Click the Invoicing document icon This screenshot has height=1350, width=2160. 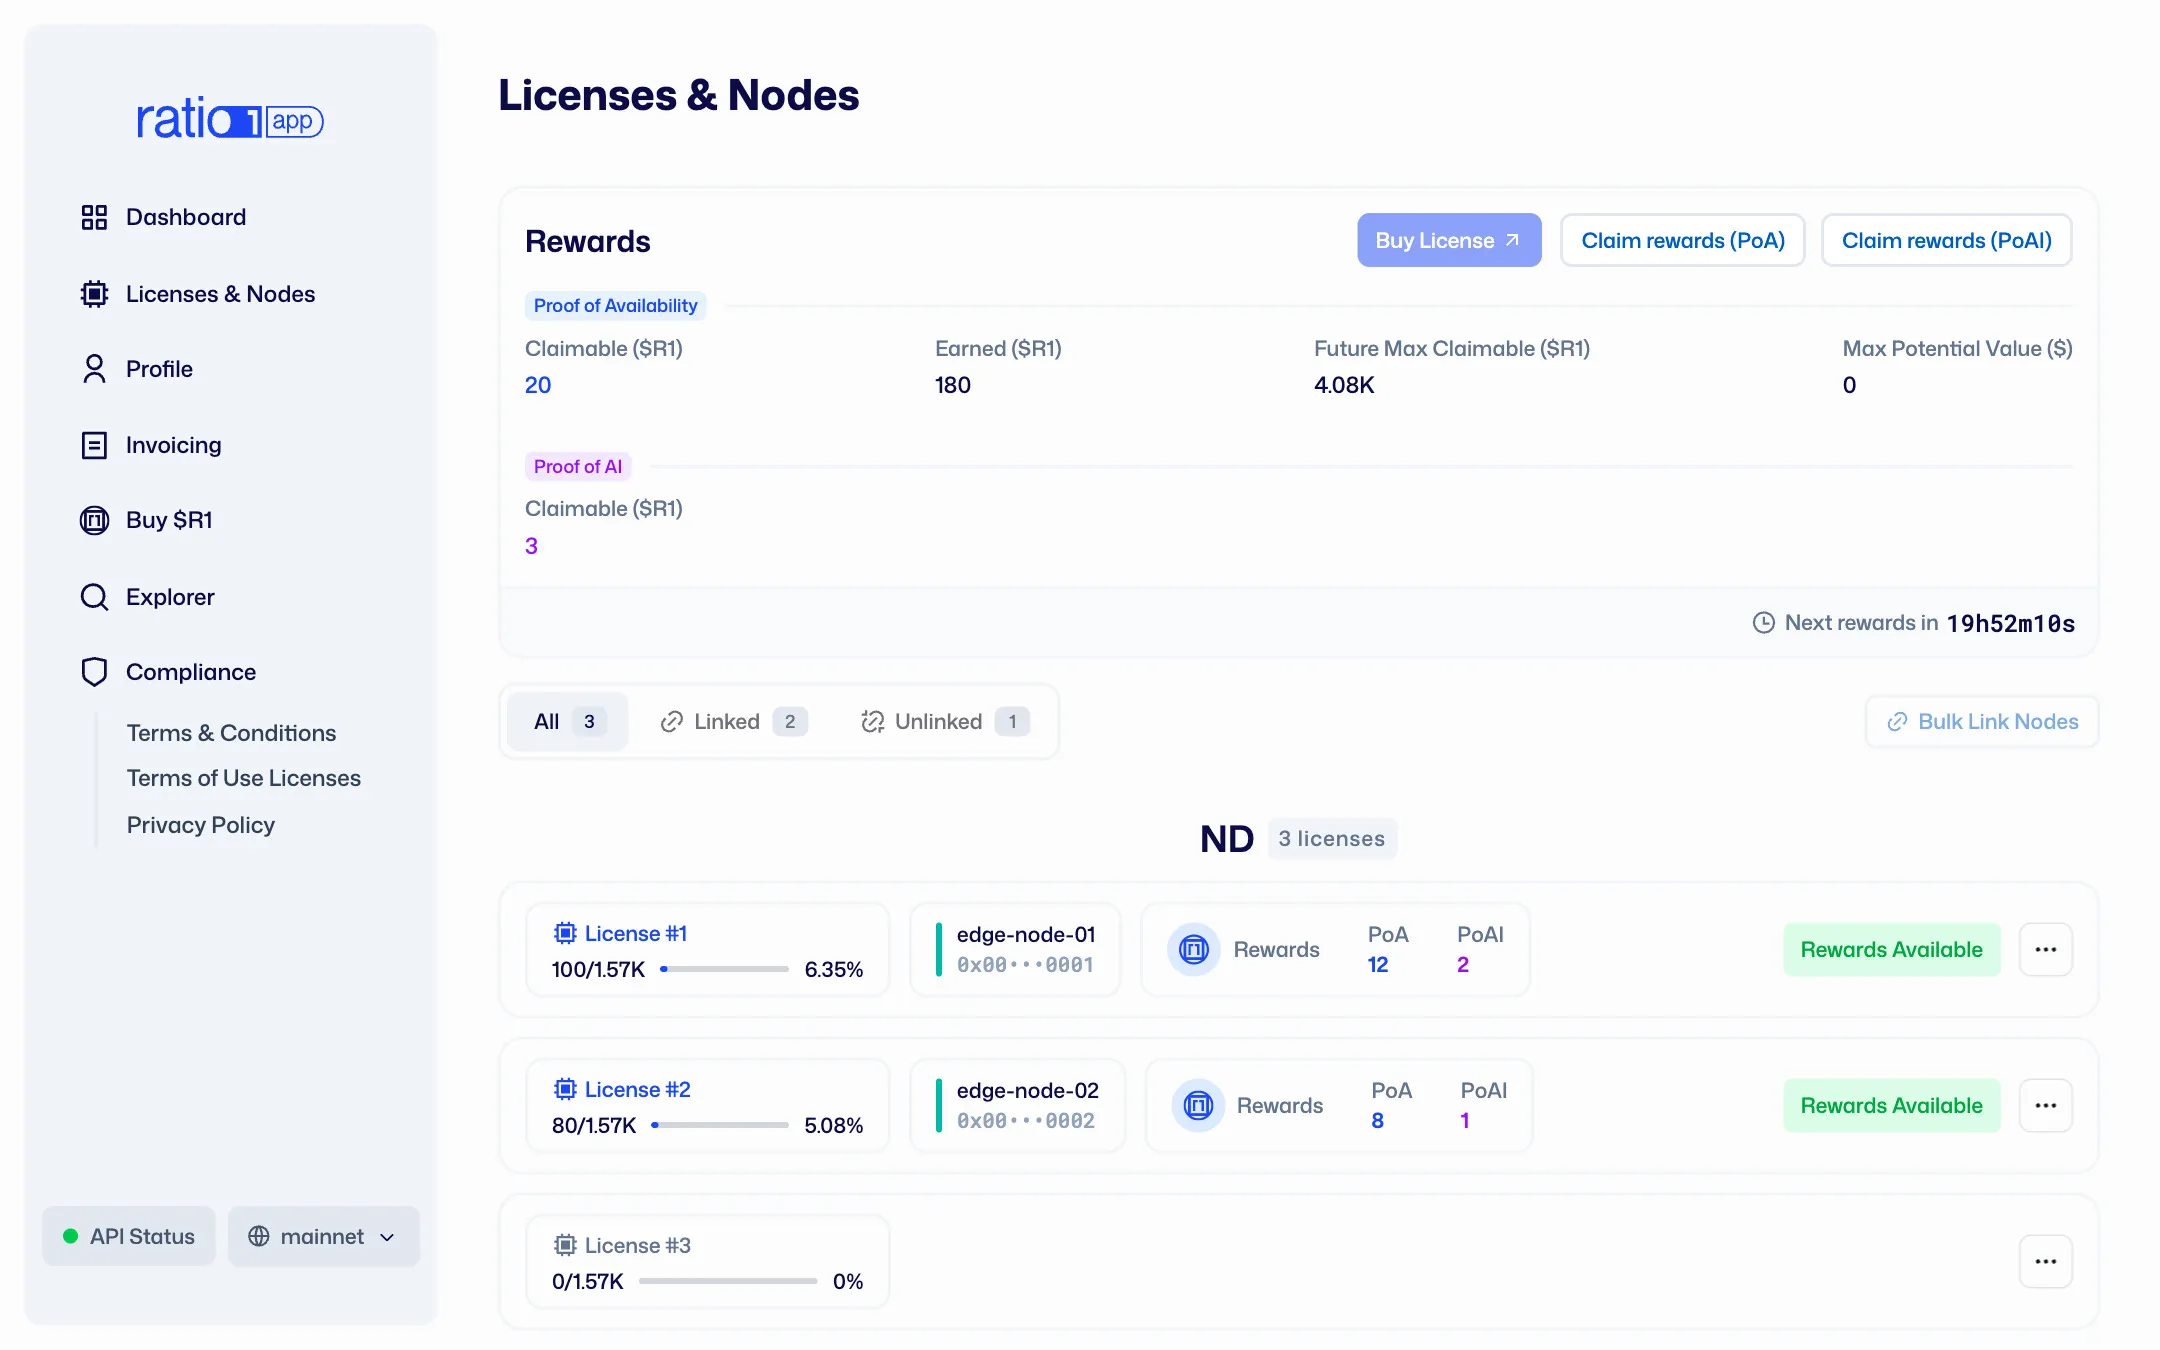point(94,445)
